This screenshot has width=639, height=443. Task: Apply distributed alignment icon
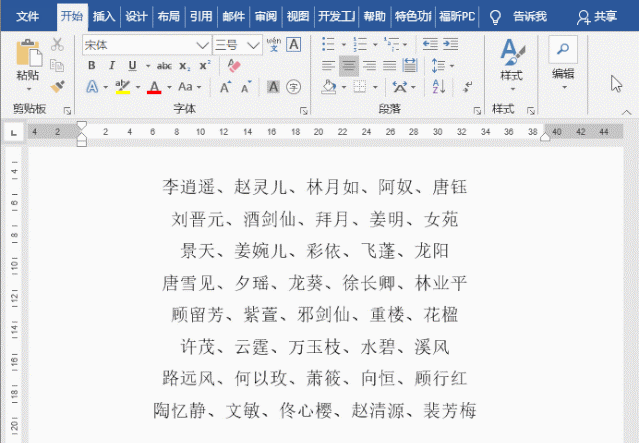pos(410,65)
